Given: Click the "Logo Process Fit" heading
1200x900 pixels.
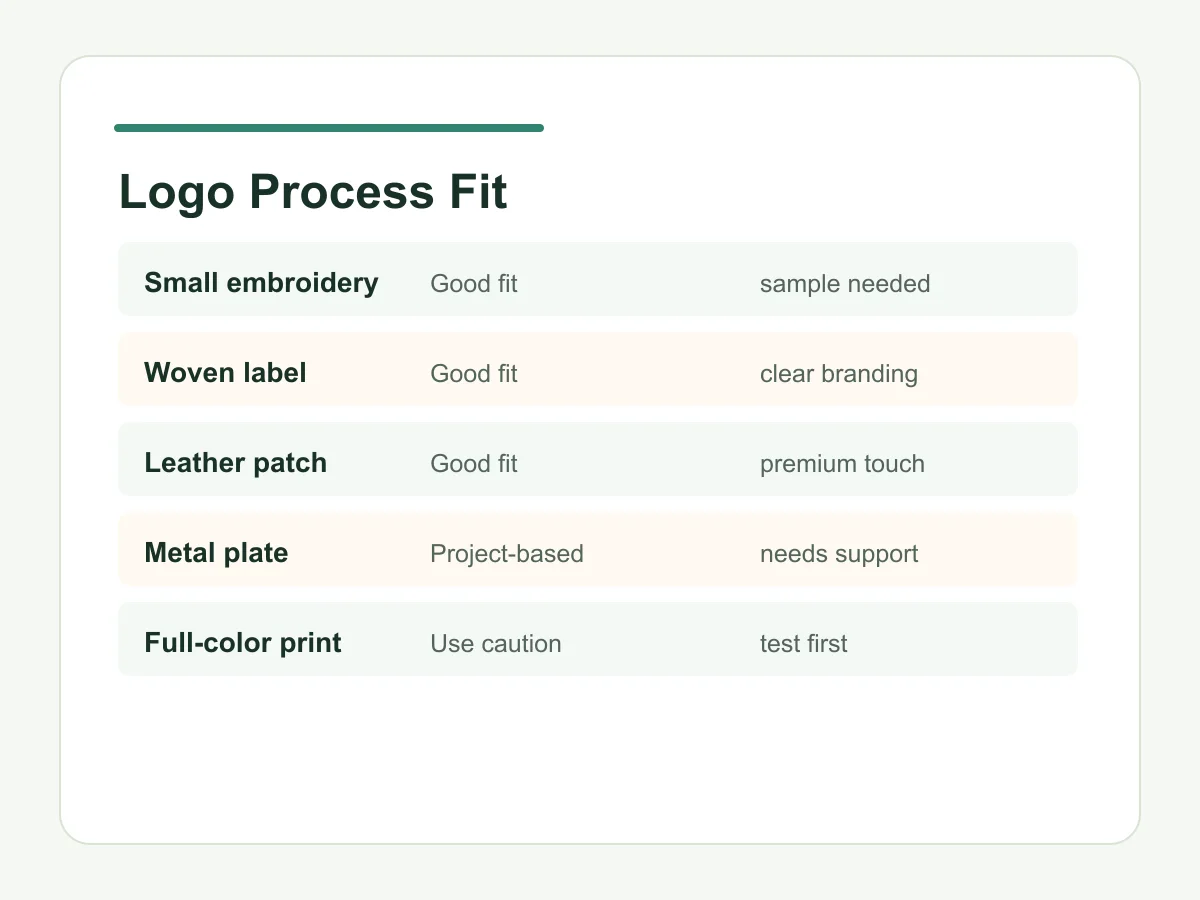Looking at the screenshot, I should click(x=313, y=192).
